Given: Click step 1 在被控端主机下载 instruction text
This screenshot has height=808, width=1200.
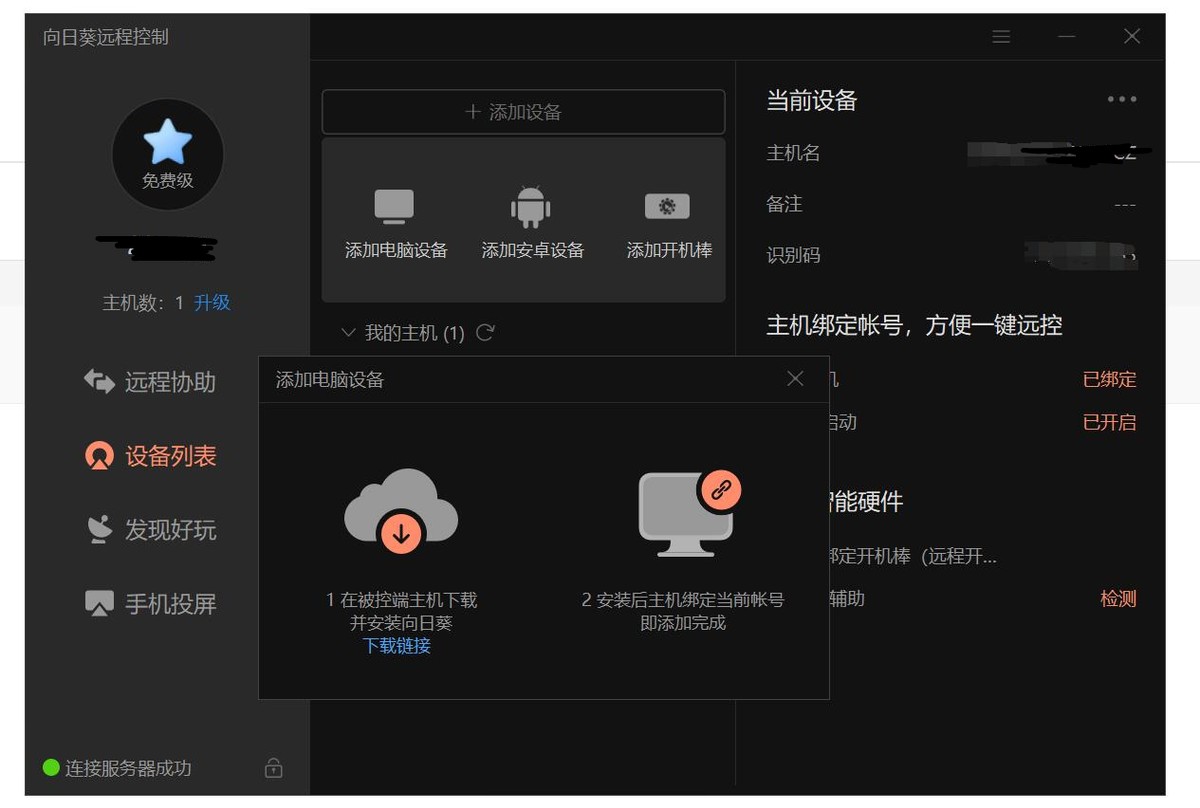Looking at the screenshot, I should click(x=401, y=611).
